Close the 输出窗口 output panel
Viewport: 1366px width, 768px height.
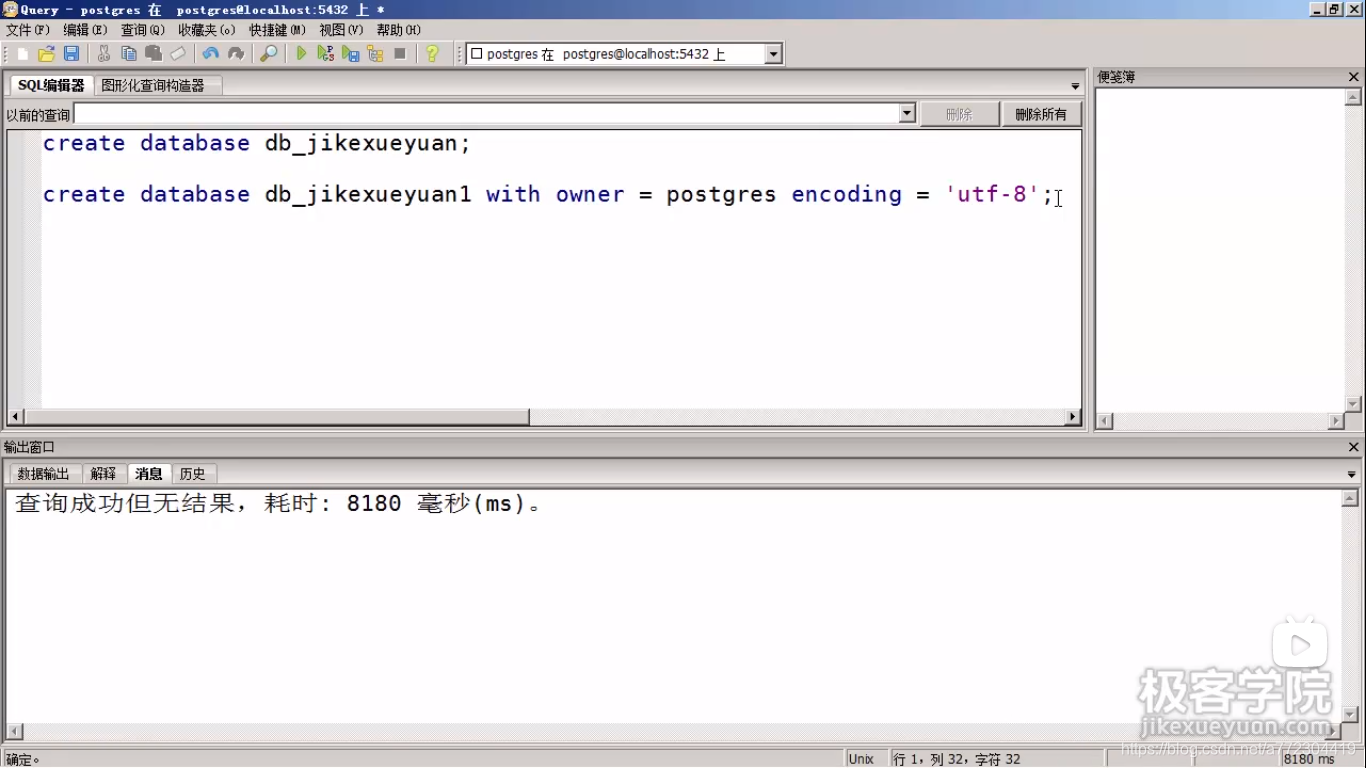click(1354, 447)
